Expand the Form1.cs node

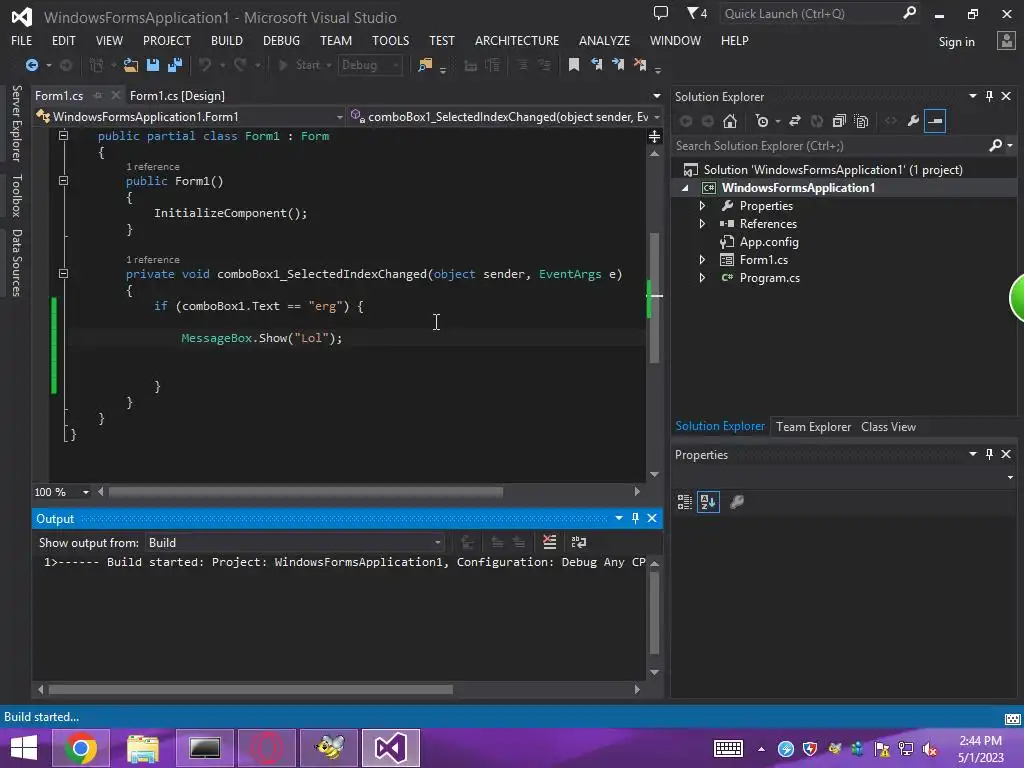pyautogui.click(x=702, y=260)
